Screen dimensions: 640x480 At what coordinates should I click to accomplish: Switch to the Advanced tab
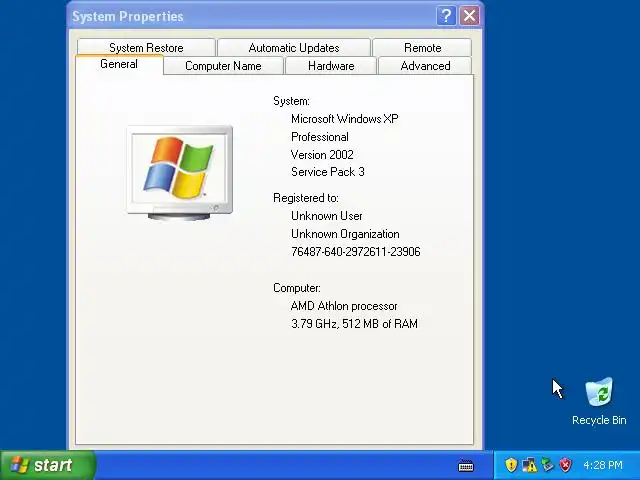[x=425, y=66]
